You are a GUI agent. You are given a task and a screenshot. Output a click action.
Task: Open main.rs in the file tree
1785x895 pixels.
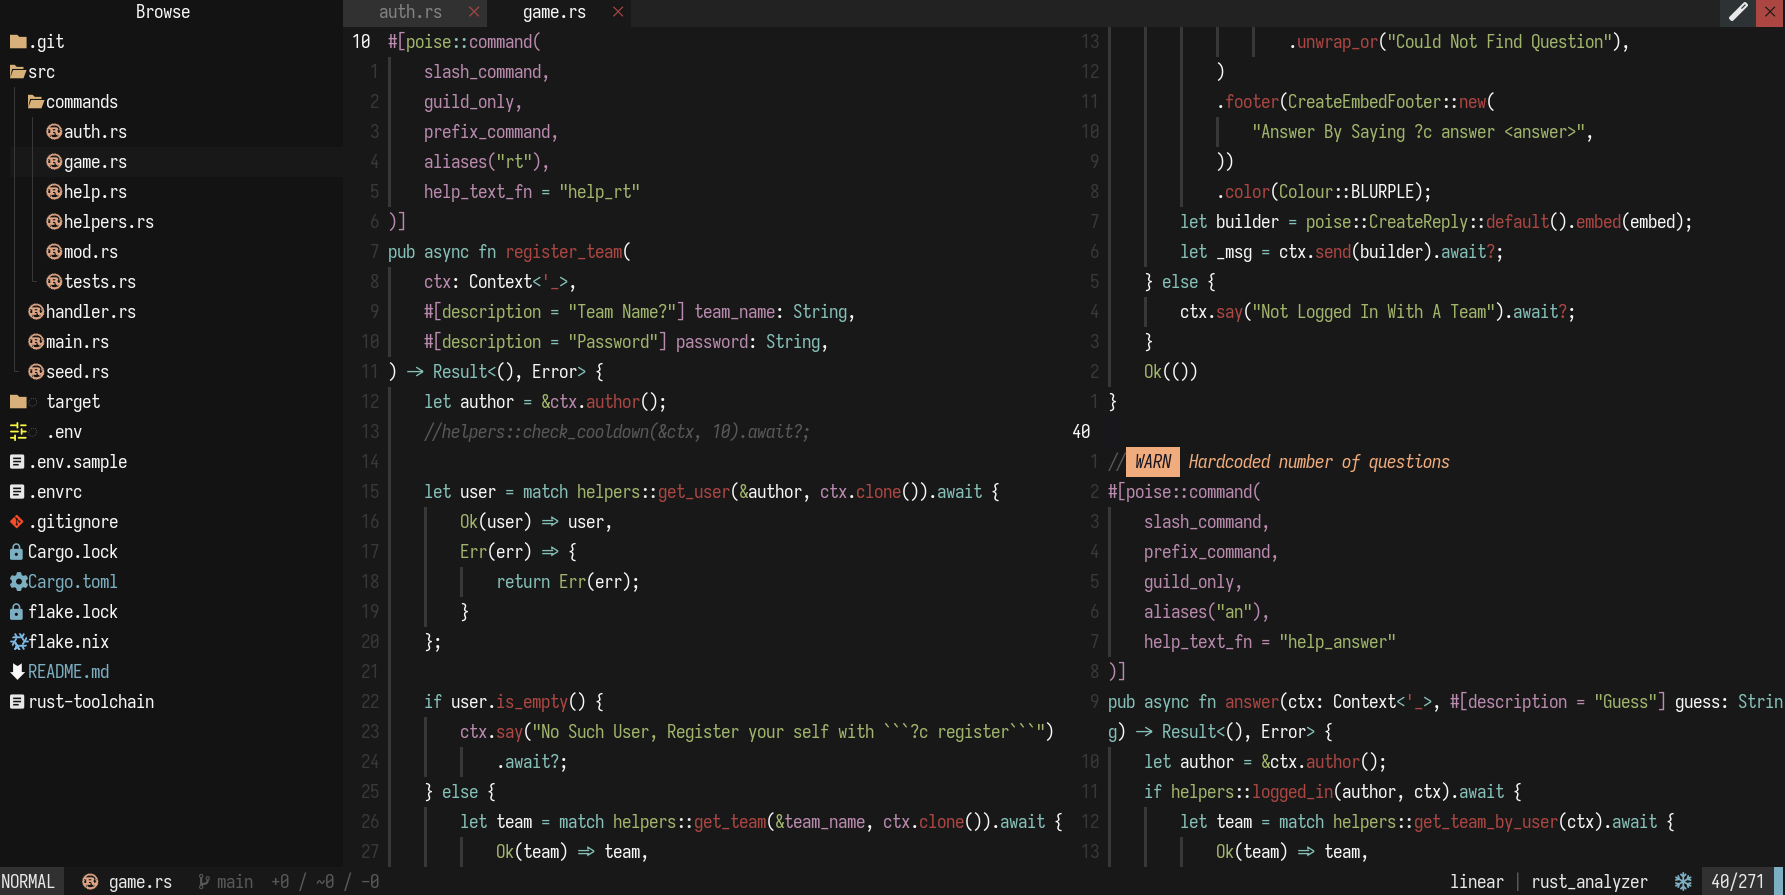coord(77,342)
